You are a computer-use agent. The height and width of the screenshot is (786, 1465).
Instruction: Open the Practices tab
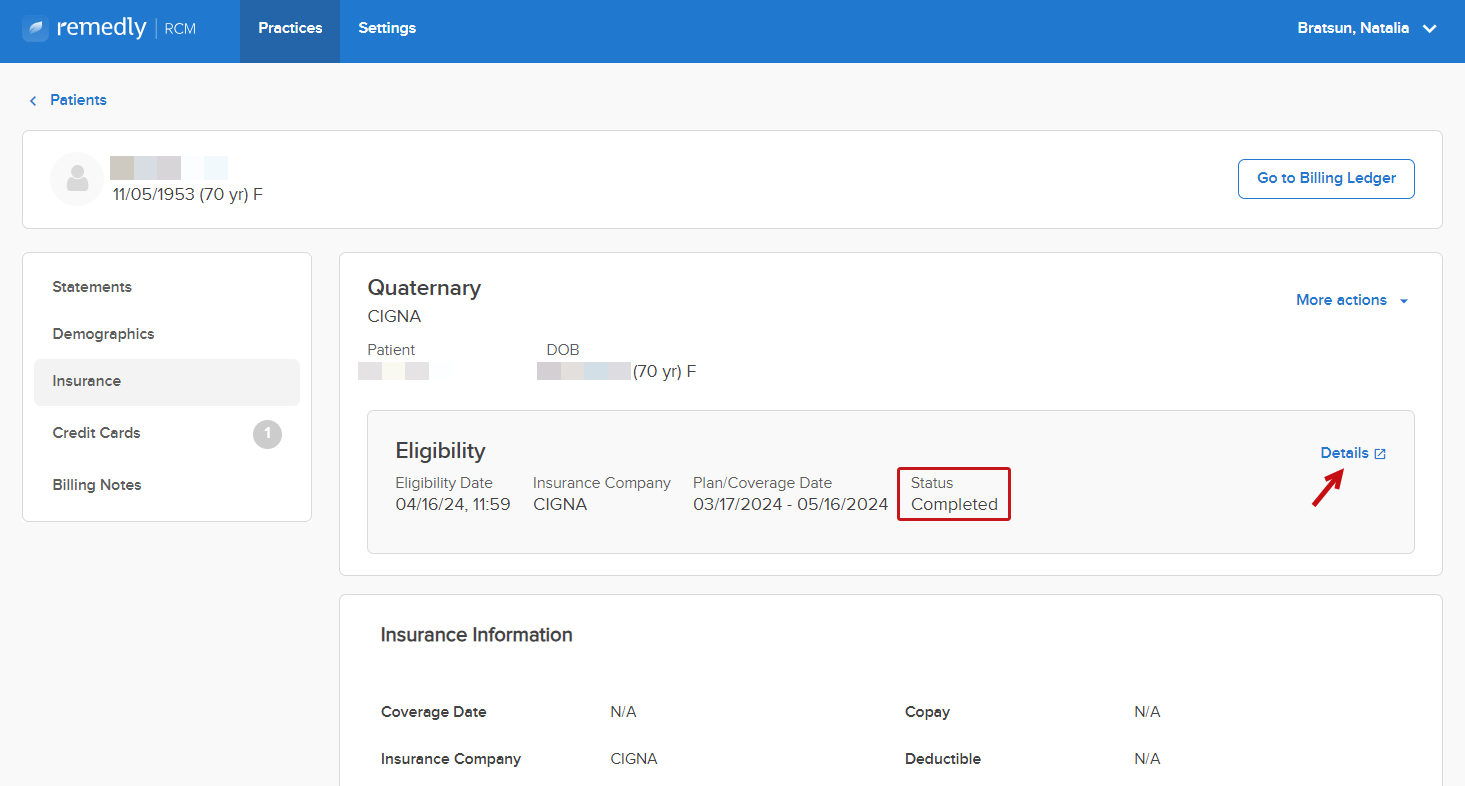click(x=290, y=28)
